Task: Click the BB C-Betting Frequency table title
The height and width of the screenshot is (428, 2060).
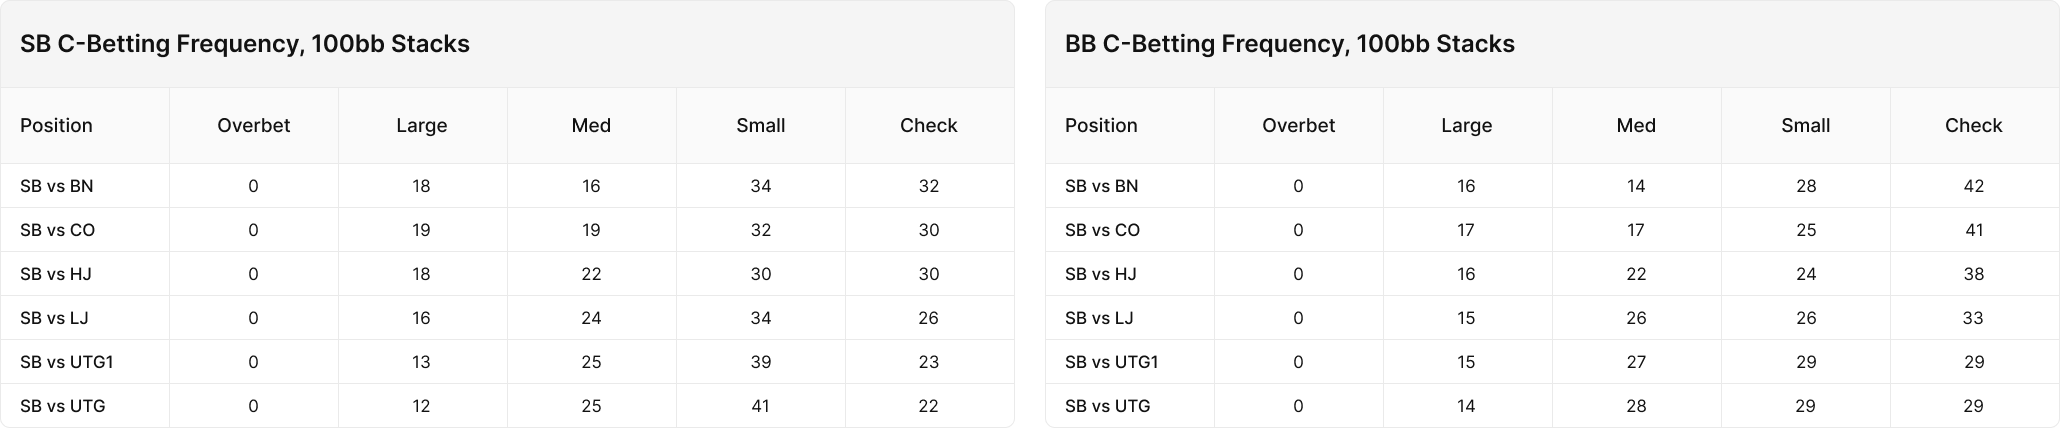Action: click(x=1290, y=44)
